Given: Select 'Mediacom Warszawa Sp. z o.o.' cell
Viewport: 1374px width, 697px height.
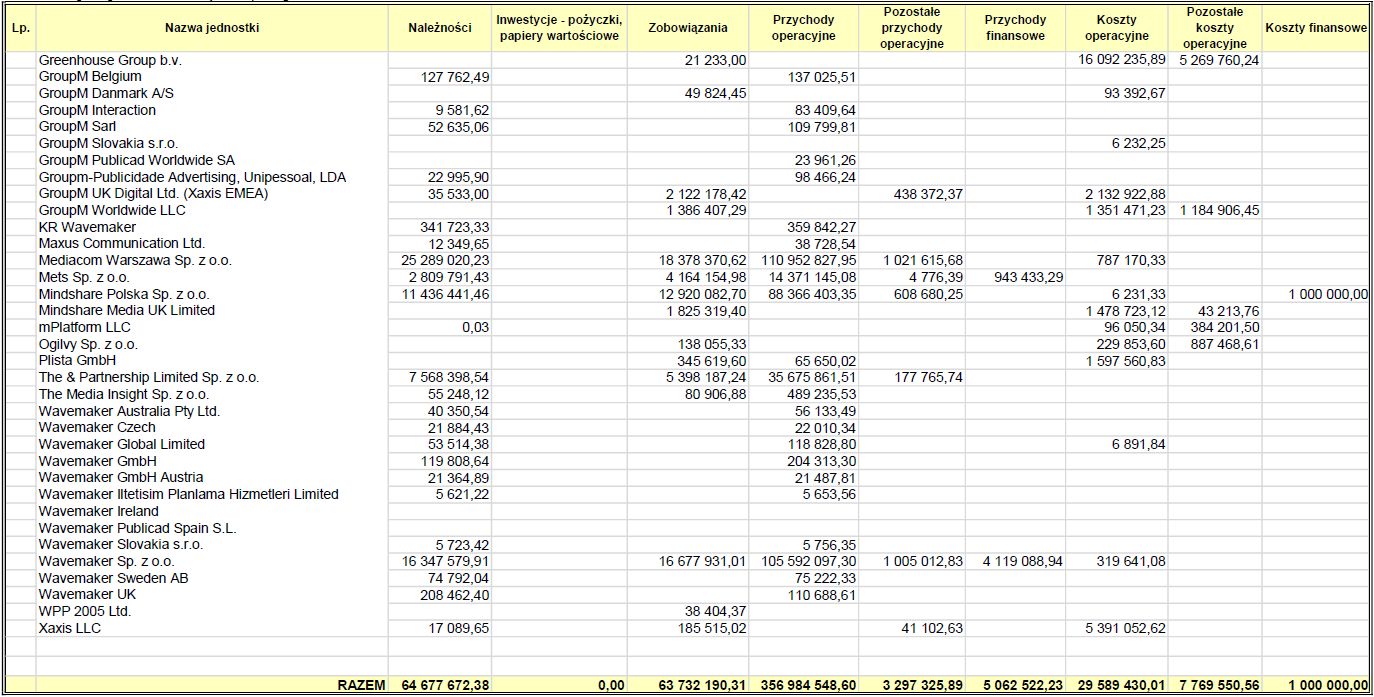Looking at the screenshot, I should (x=135, y=260).
